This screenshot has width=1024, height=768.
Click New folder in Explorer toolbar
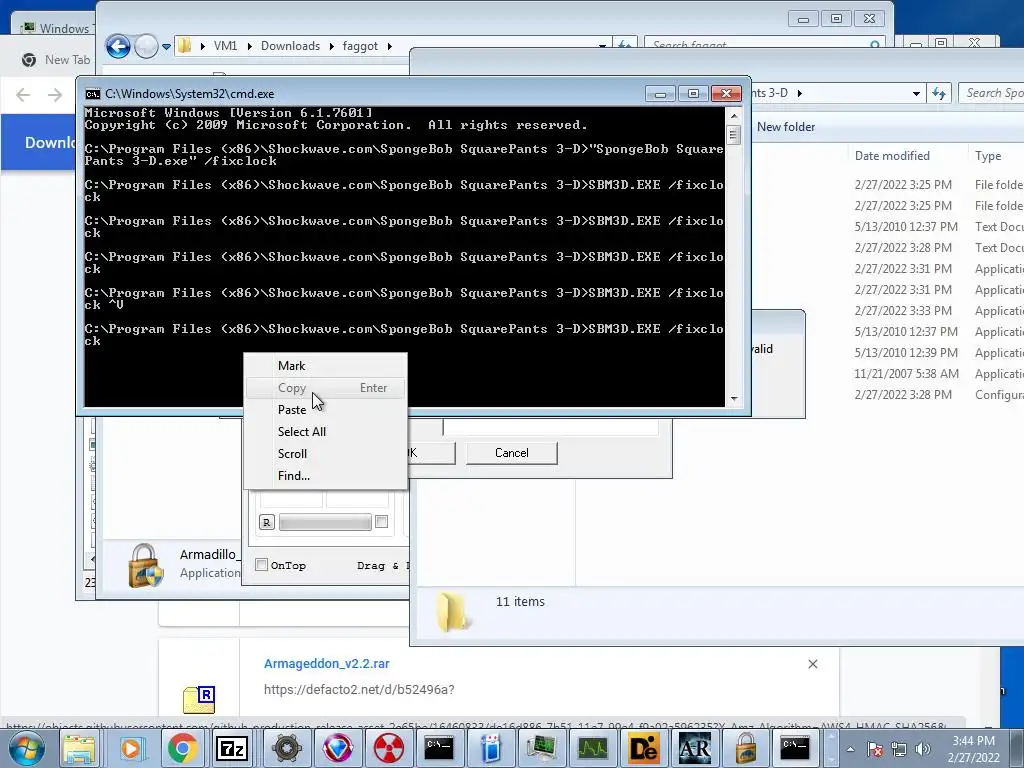coord(786,127)
